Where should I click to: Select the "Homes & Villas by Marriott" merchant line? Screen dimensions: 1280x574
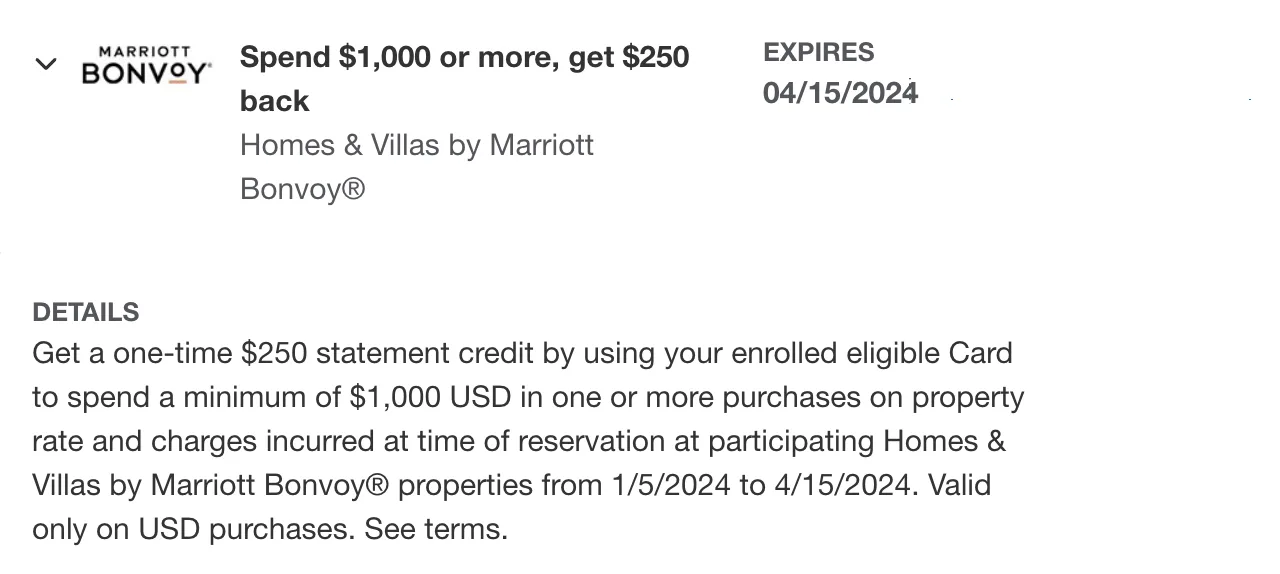click(417, 145)
